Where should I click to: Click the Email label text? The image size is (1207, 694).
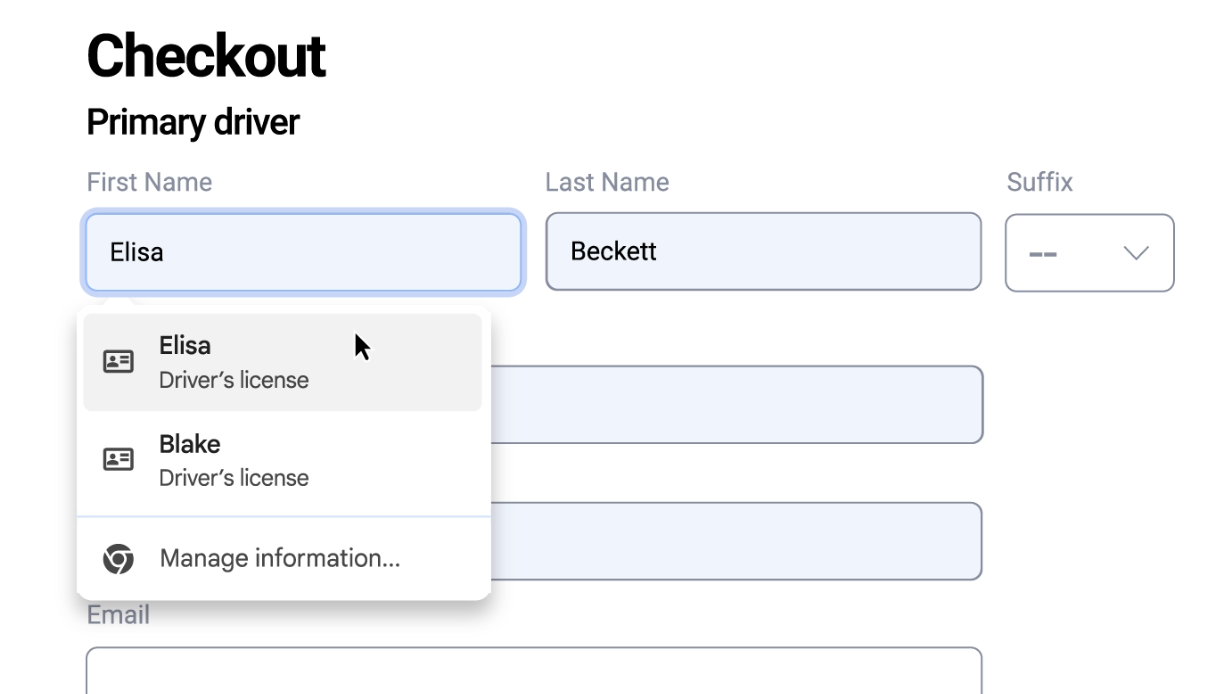[118, 615]
